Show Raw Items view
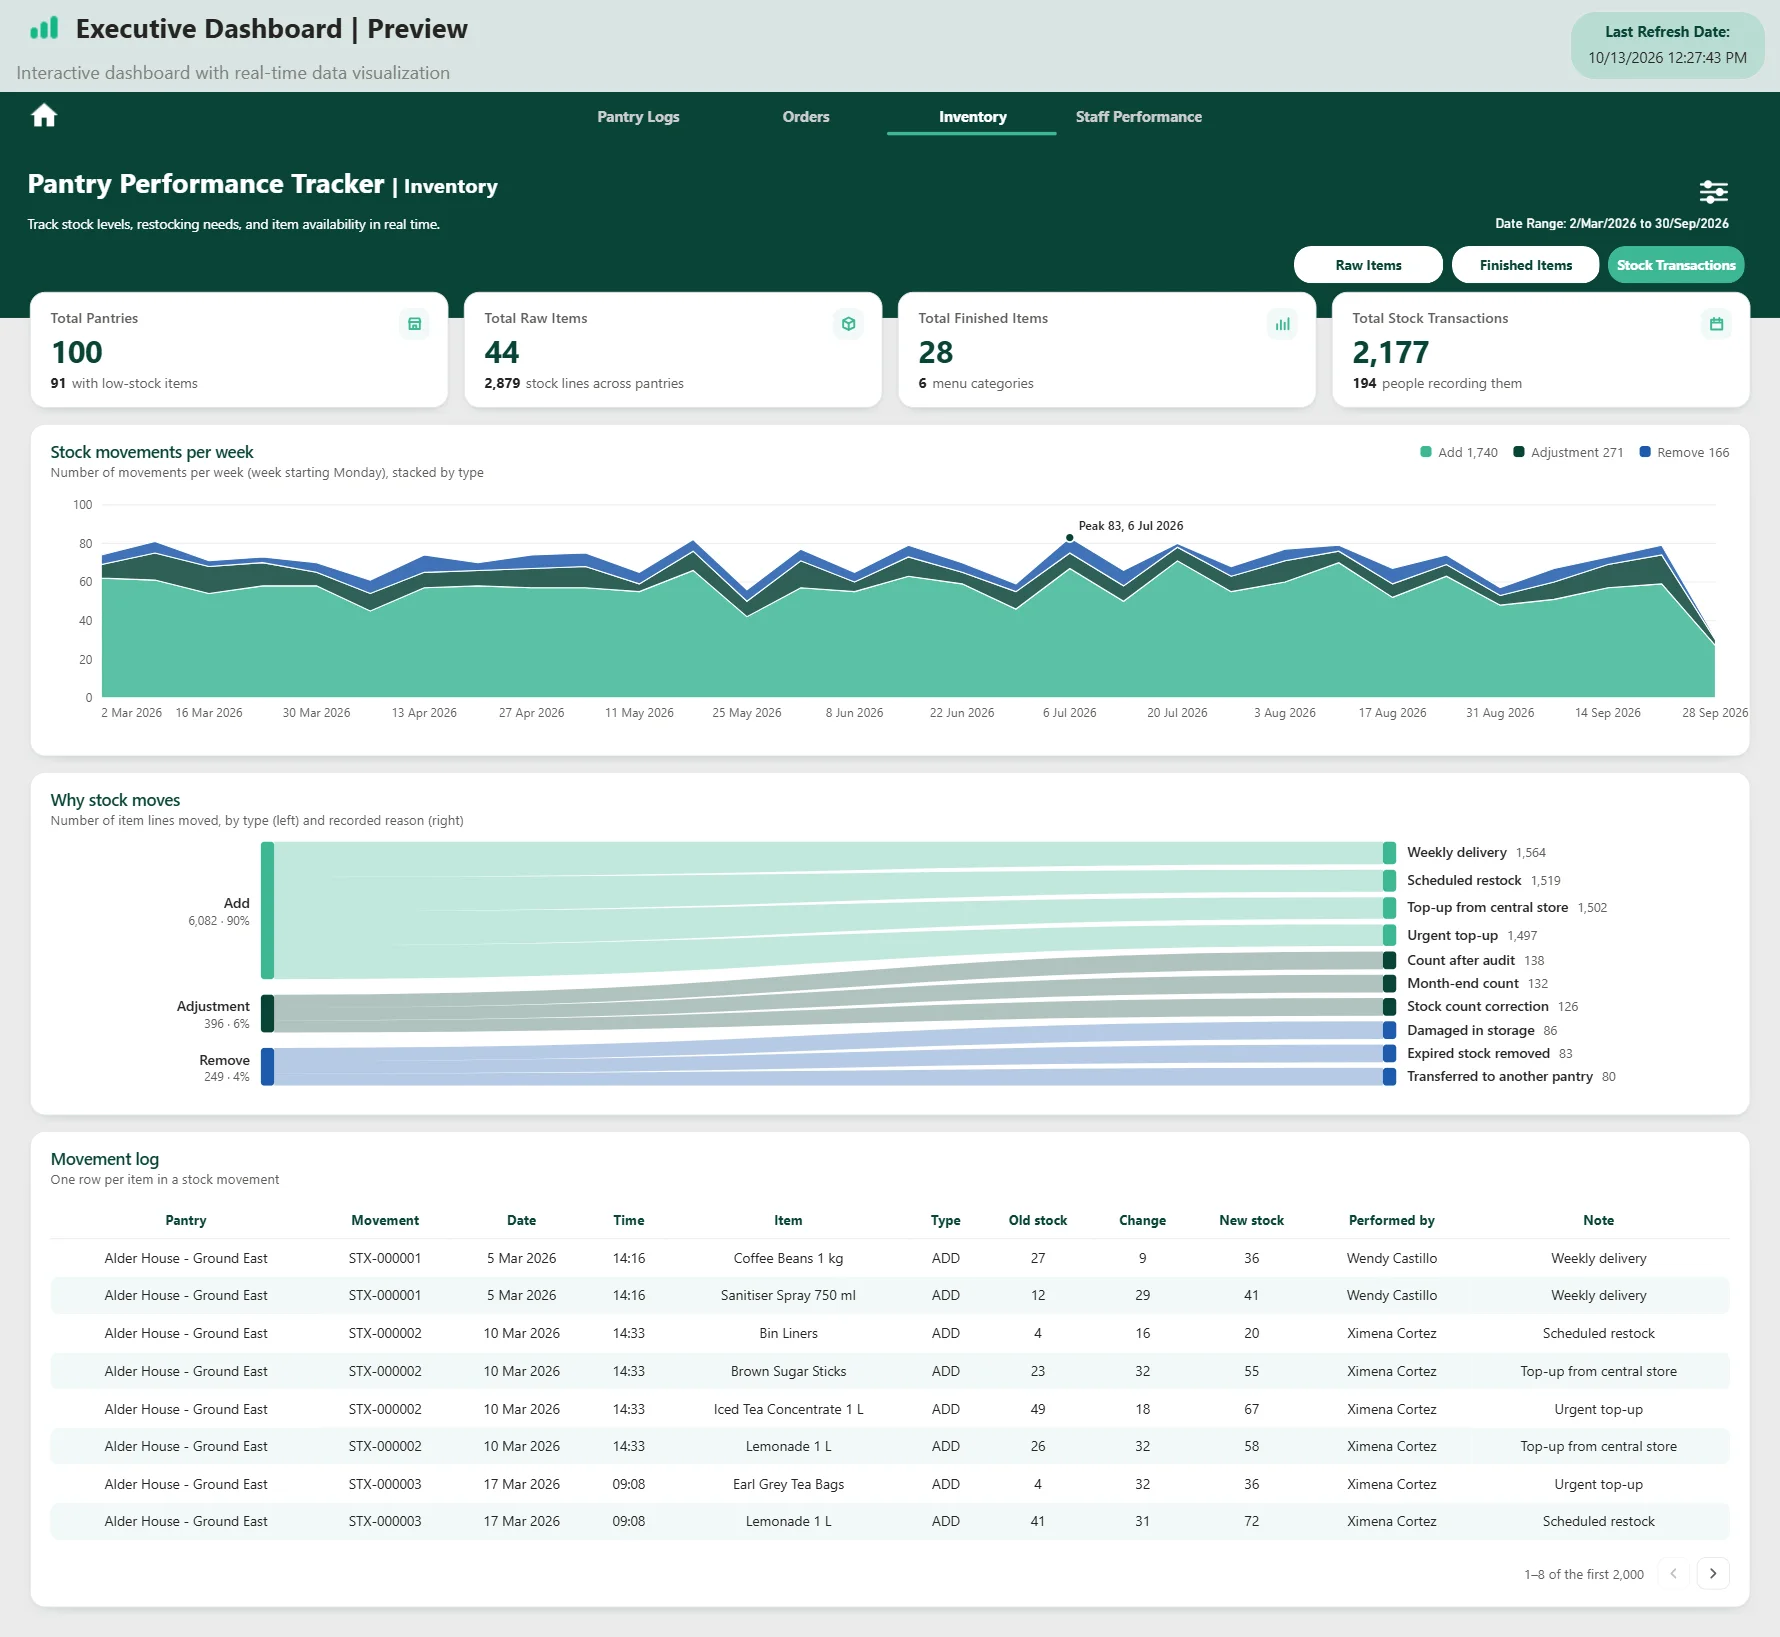 [1368, 265]
